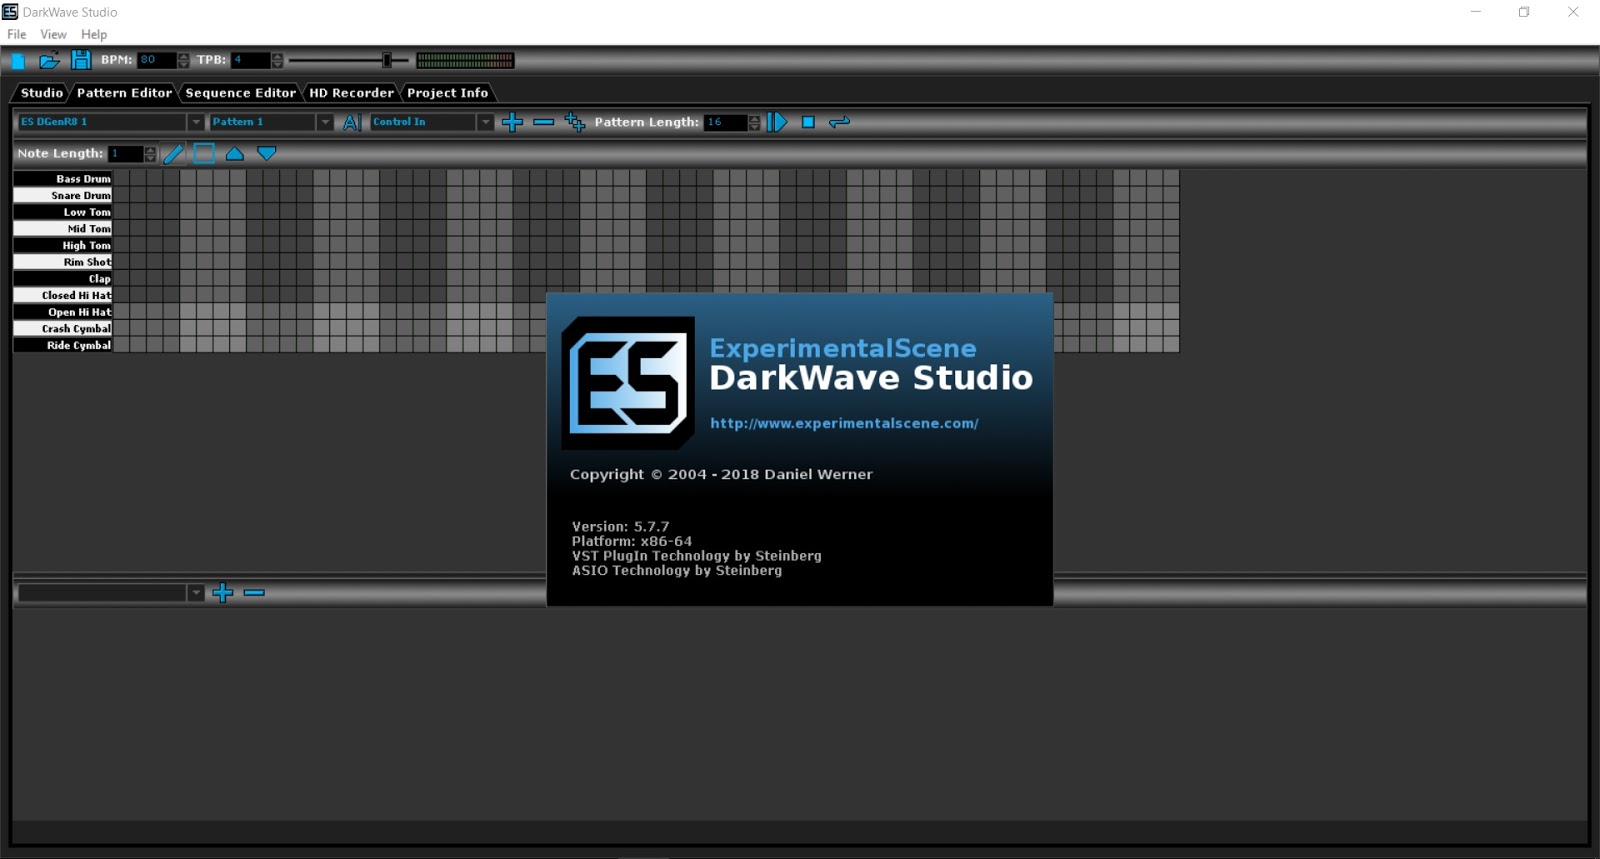Open the Control In dropdown
The height and width of the screenshot is (859, 1600).
click(x=485, y=122)
